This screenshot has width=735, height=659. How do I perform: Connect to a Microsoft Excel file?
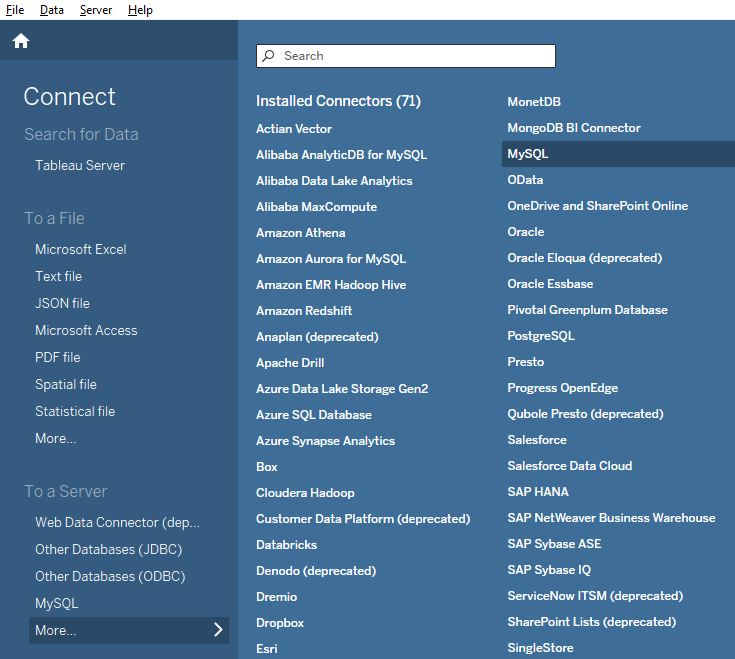click(x=81, y=249)
